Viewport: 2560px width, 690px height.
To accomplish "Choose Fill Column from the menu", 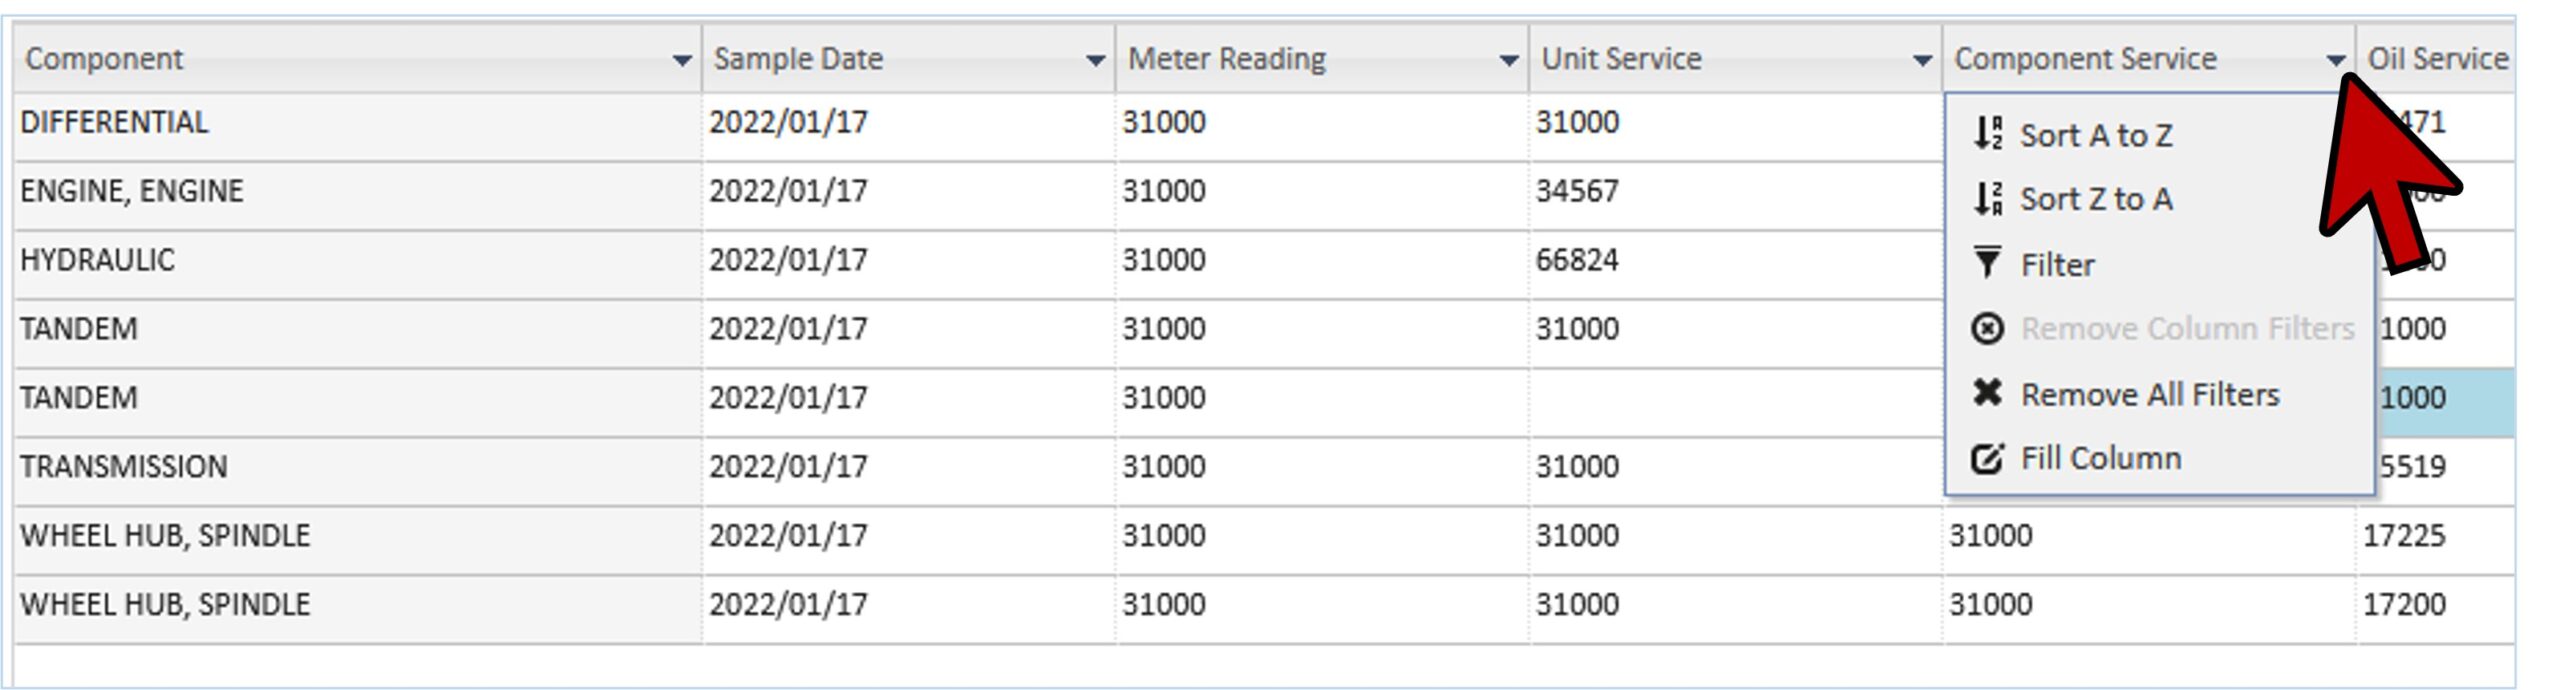I will [2100, 458].
